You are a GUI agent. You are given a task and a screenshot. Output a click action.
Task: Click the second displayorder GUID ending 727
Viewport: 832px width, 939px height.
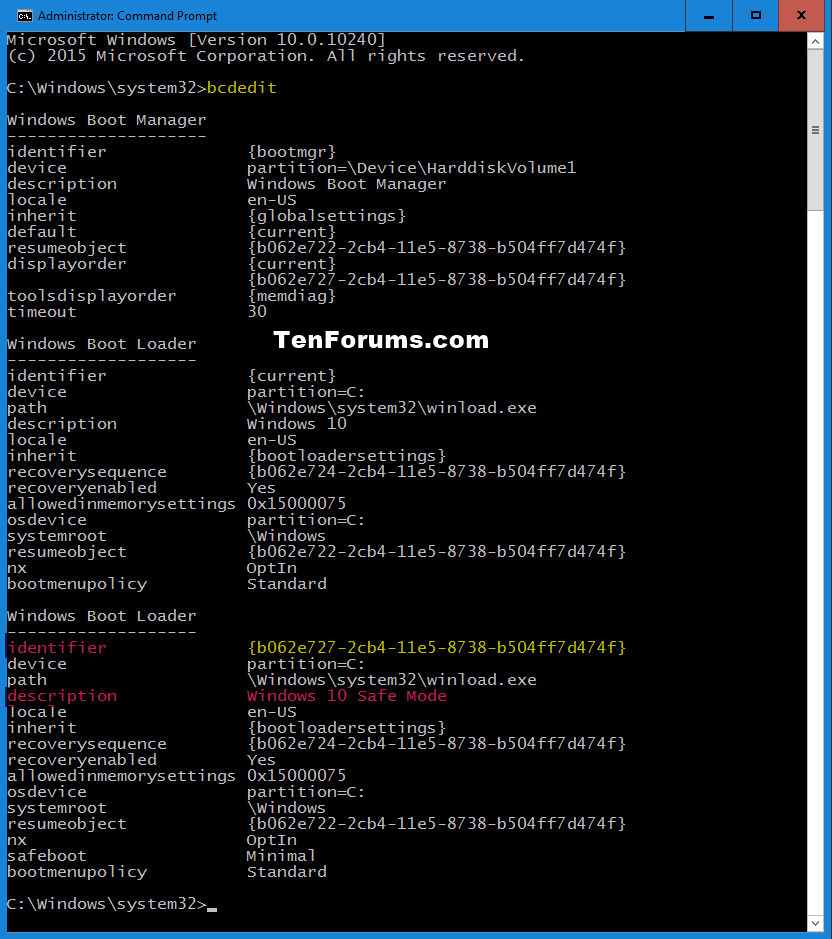pyautogui.click(x=436, y=280)
